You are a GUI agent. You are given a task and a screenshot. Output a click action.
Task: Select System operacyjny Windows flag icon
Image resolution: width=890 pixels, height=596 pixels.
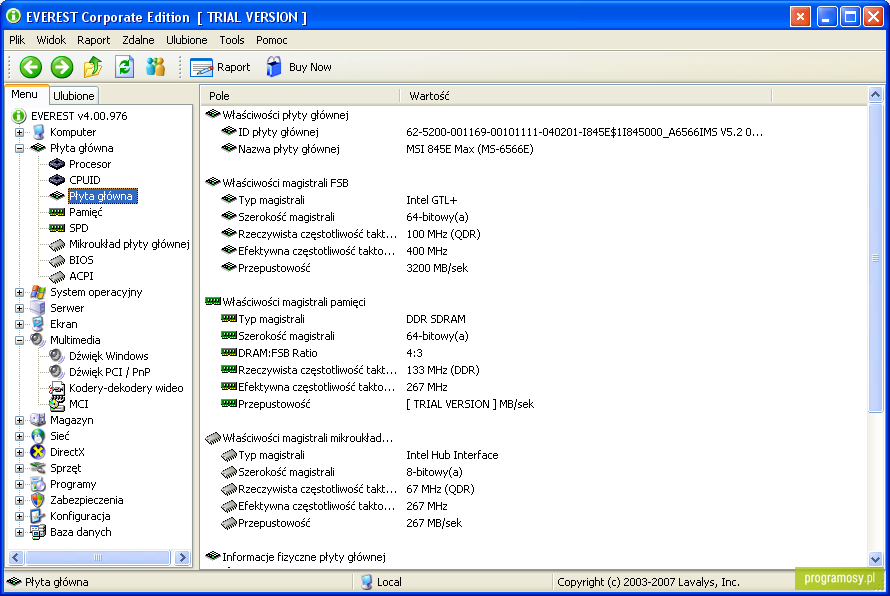(x=38, y=292)
